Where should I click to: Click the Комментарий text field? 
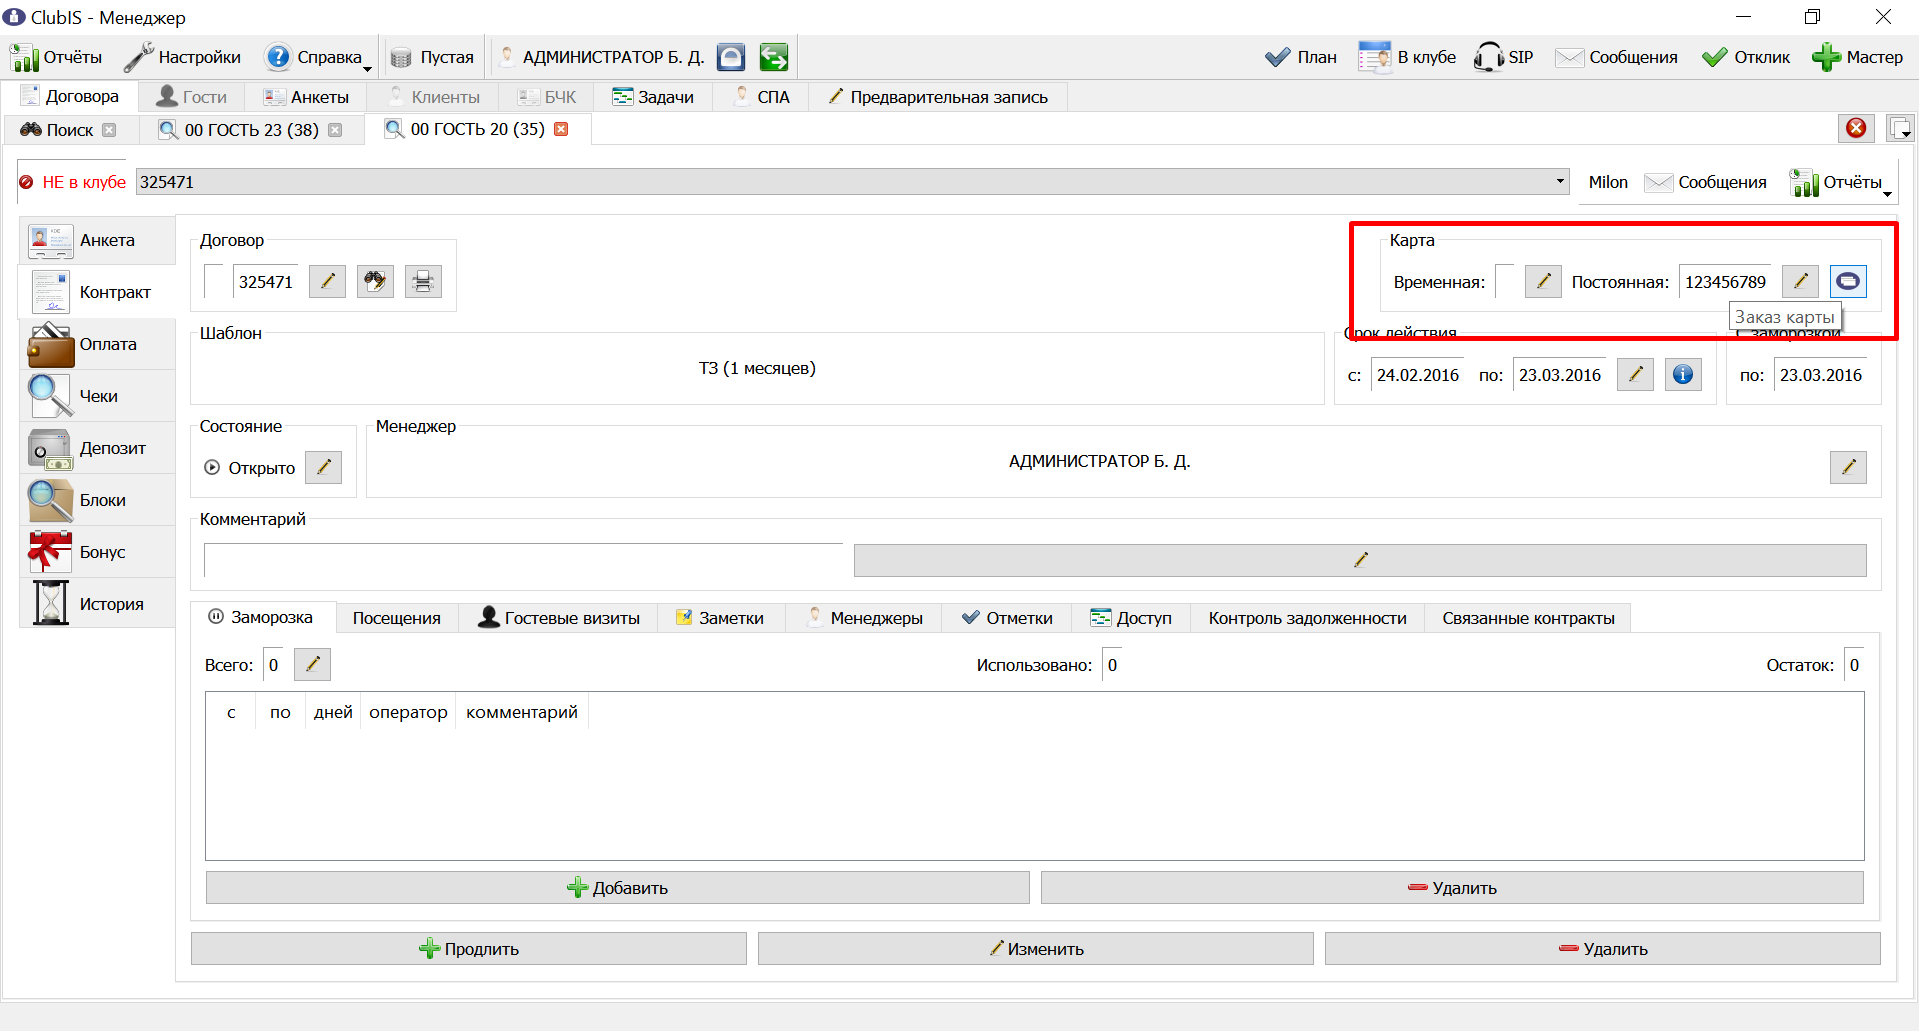click(524, 560)
